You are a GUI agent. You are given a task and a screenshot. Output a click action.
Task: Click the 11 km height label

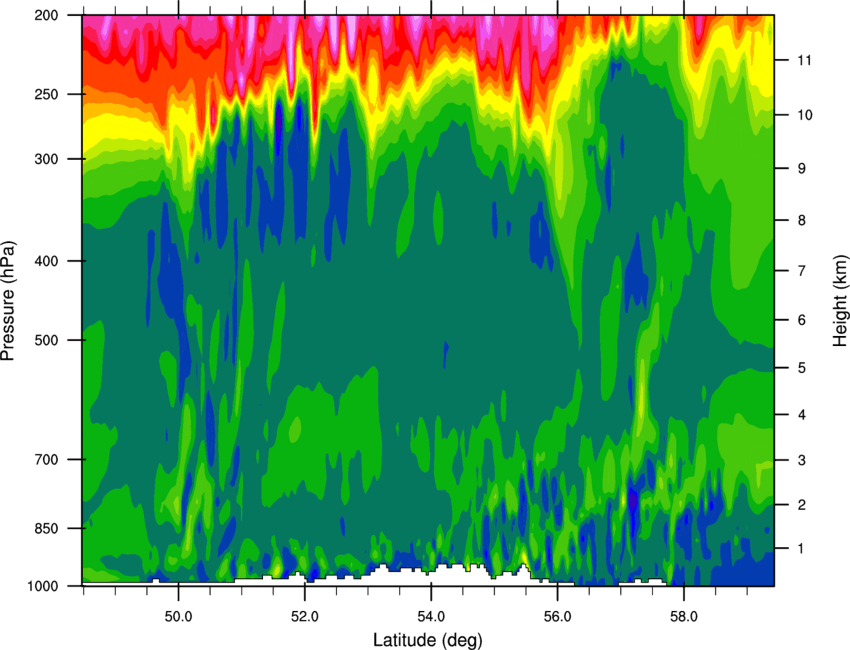[x=806, y=60]
